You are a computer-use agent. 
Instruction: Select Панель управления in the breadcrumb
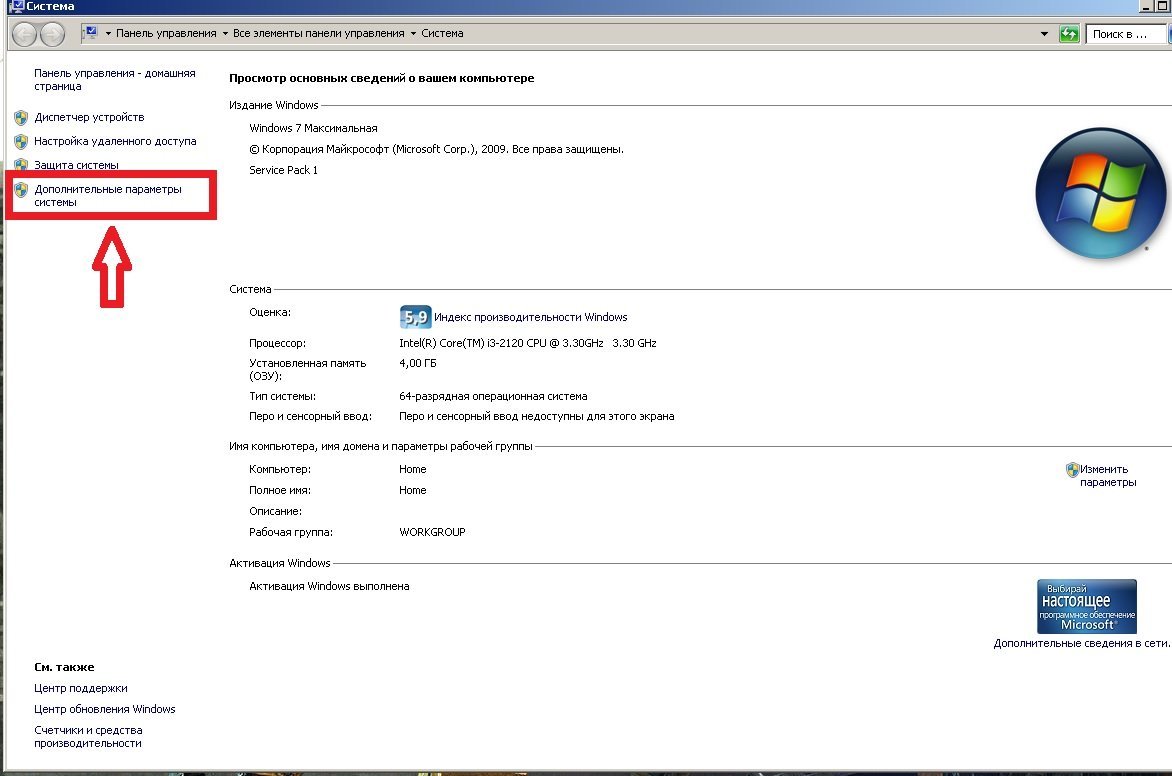coord(165,33)
